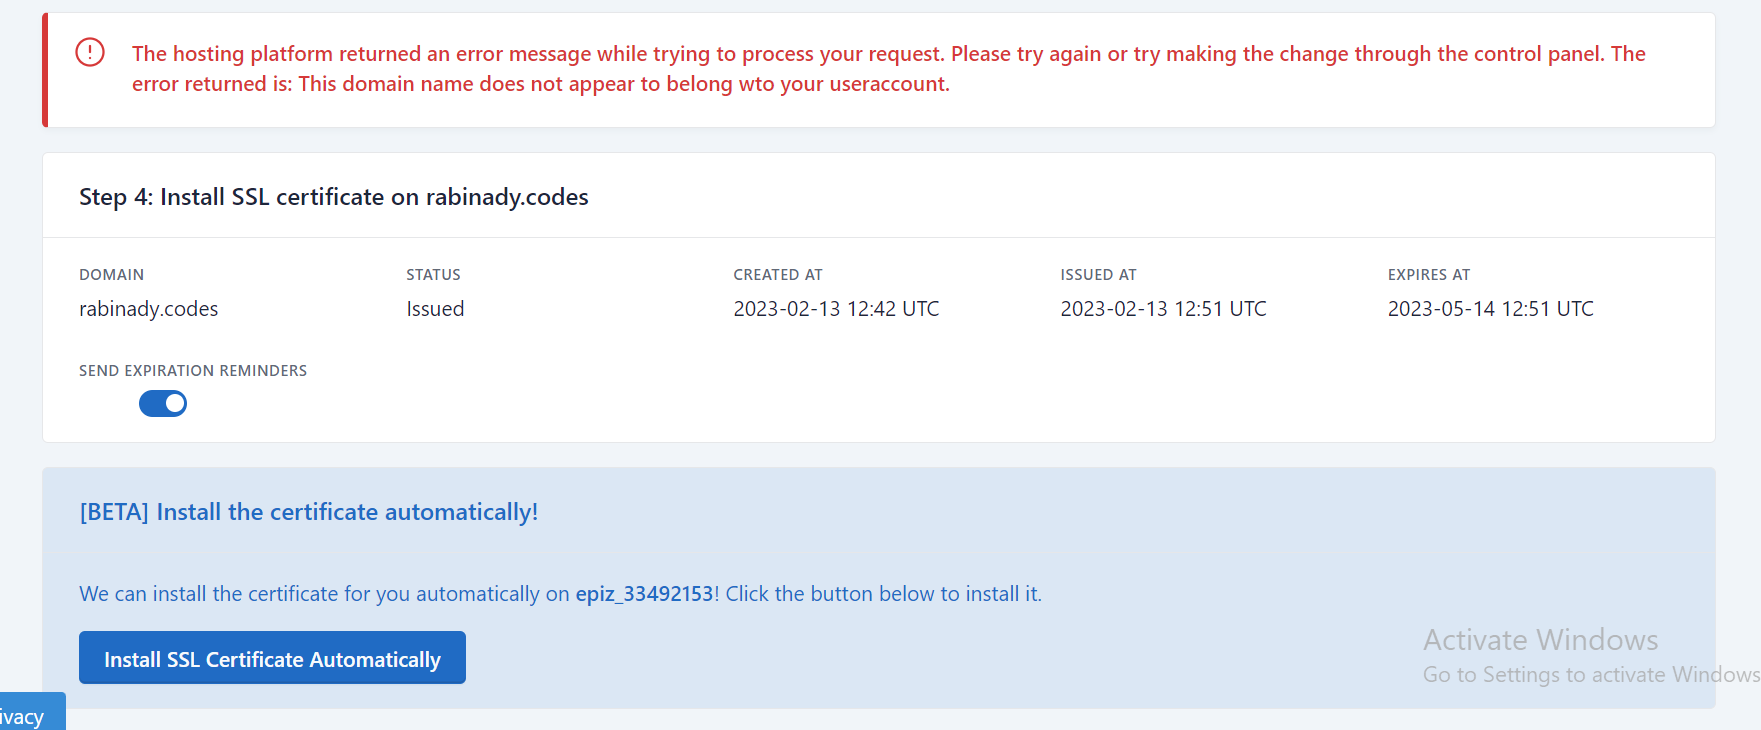
Task: Click the BETA install automatically heading
Action: pos(308,512)
